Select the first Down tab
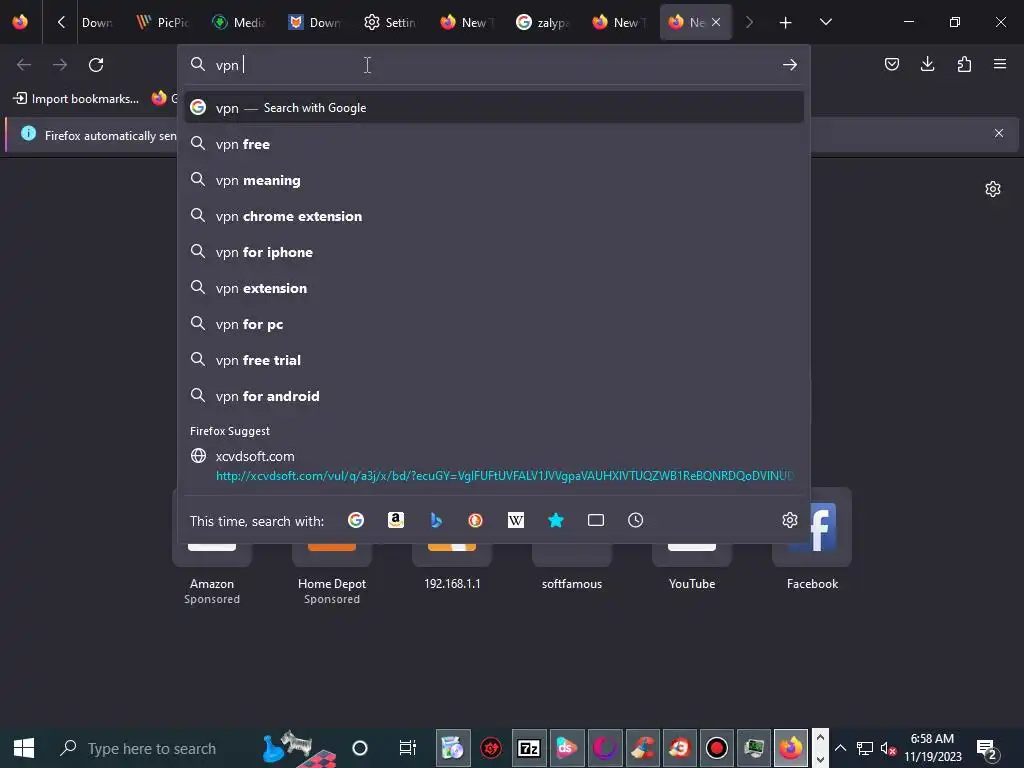This screenshot has height=768, width=1024. click(x=99, y=22)
